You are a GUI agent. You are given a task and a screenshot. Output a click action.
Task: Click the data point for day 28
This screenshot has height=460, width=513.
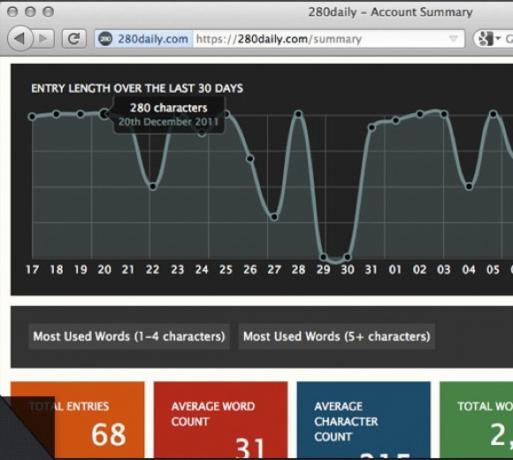298,114
